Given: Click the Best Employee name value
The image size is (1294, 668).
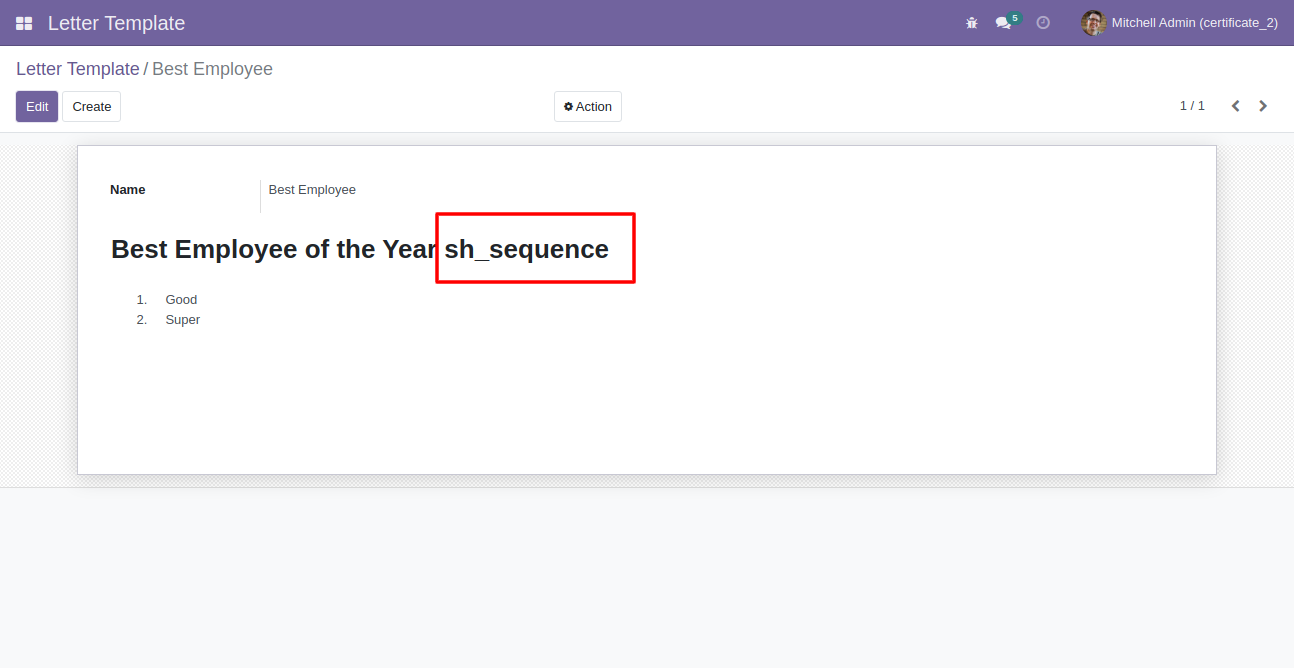Looking at the screenshot, I should 312,190.
